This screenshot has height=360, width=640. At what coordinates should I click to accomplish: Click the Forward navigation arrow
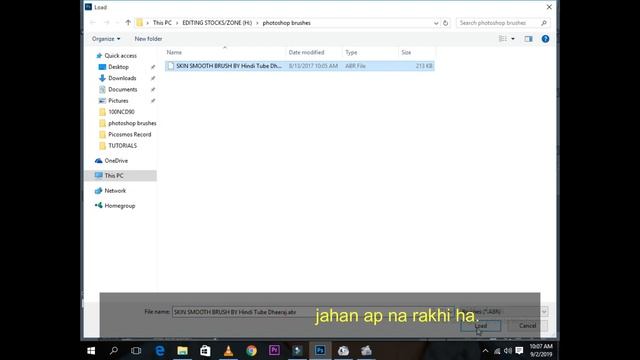[107, 23]
